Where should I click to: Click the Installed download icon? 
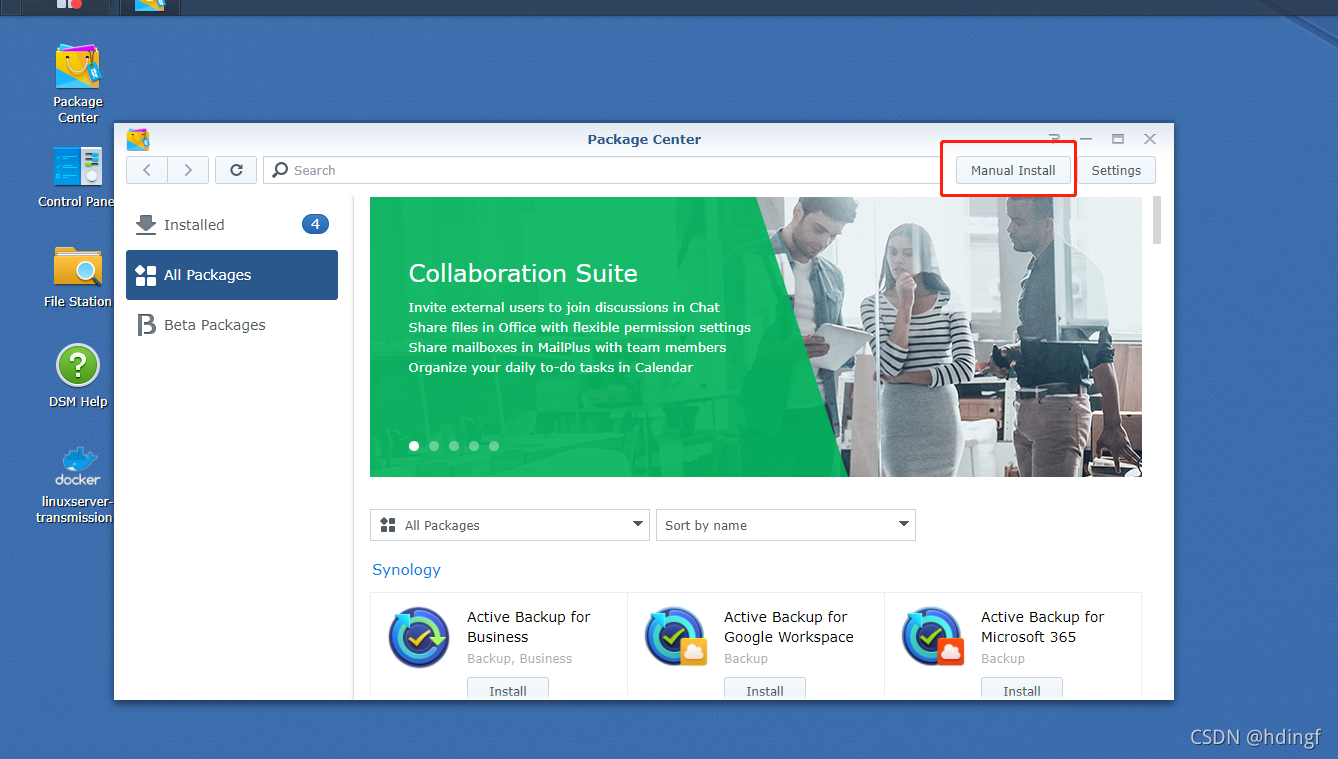pos(146,225)
